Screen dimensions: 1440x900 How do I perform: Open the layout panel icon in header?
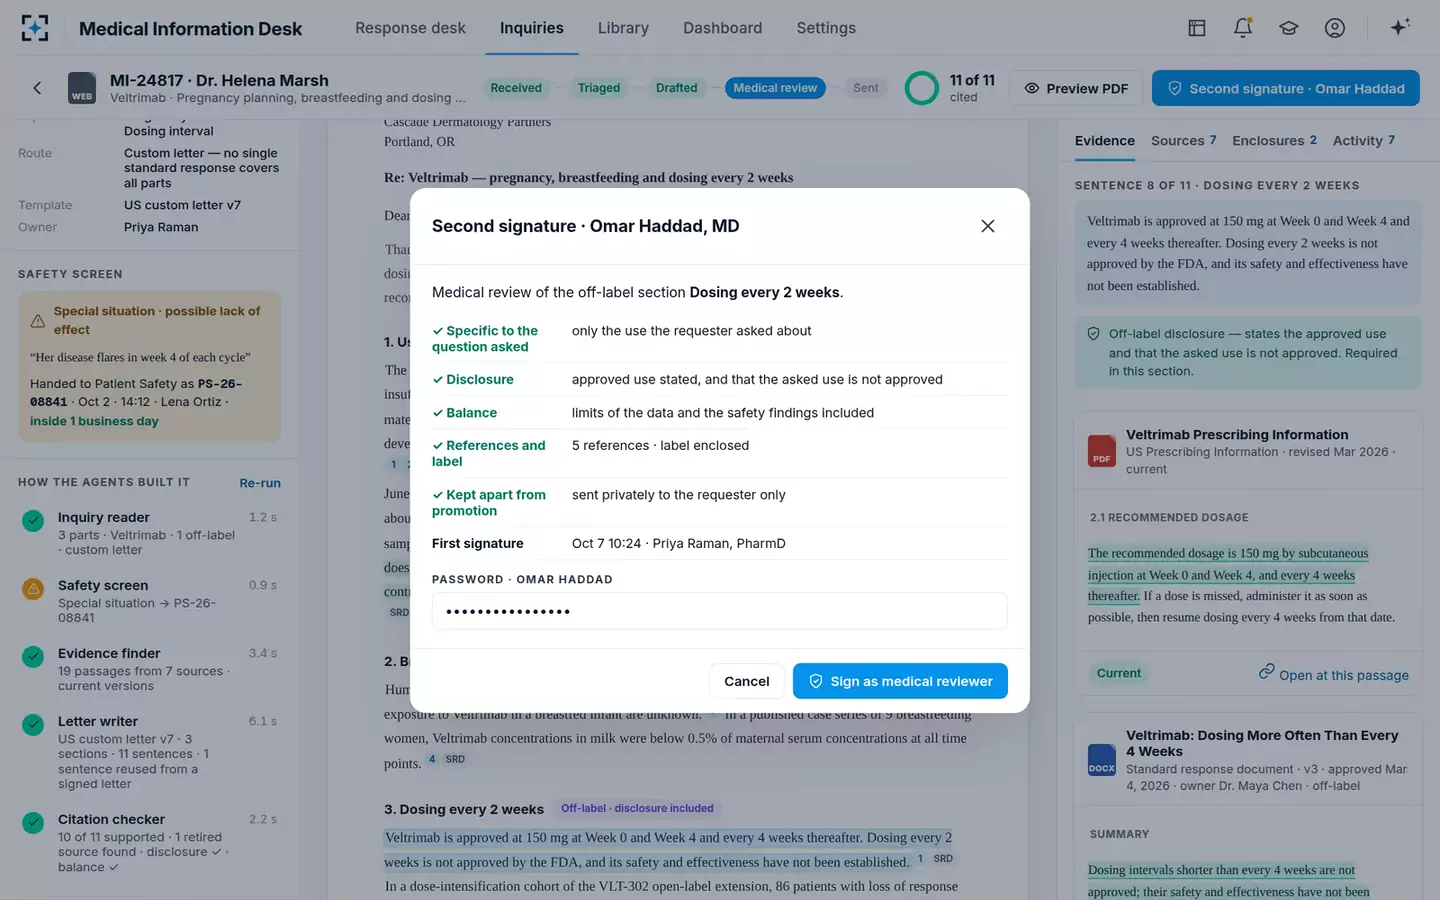click(x=1196, y=28)
